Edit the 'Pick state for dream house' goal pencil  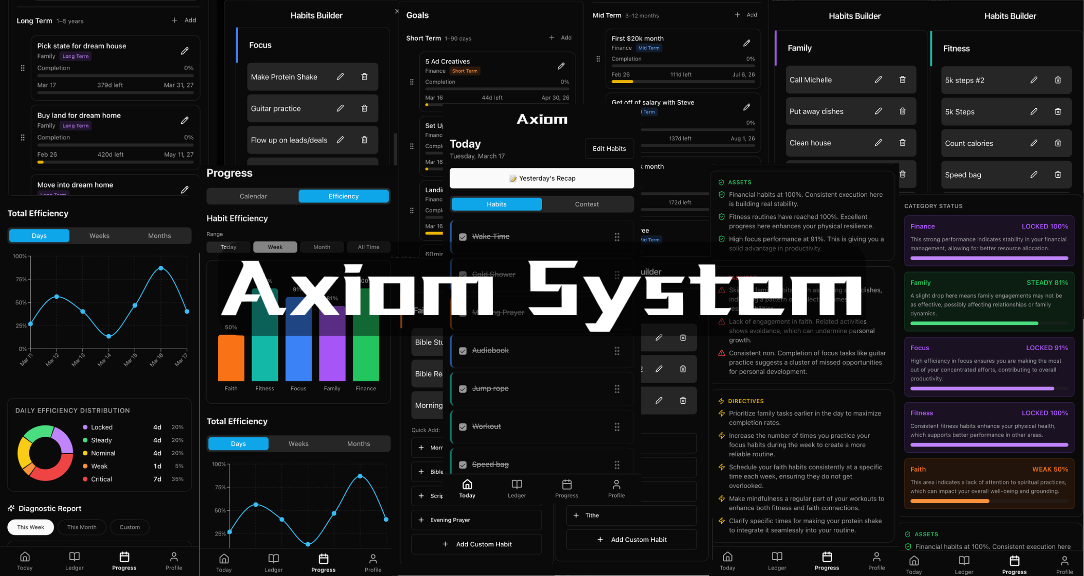pyautogui.click(x=185, y=50)
